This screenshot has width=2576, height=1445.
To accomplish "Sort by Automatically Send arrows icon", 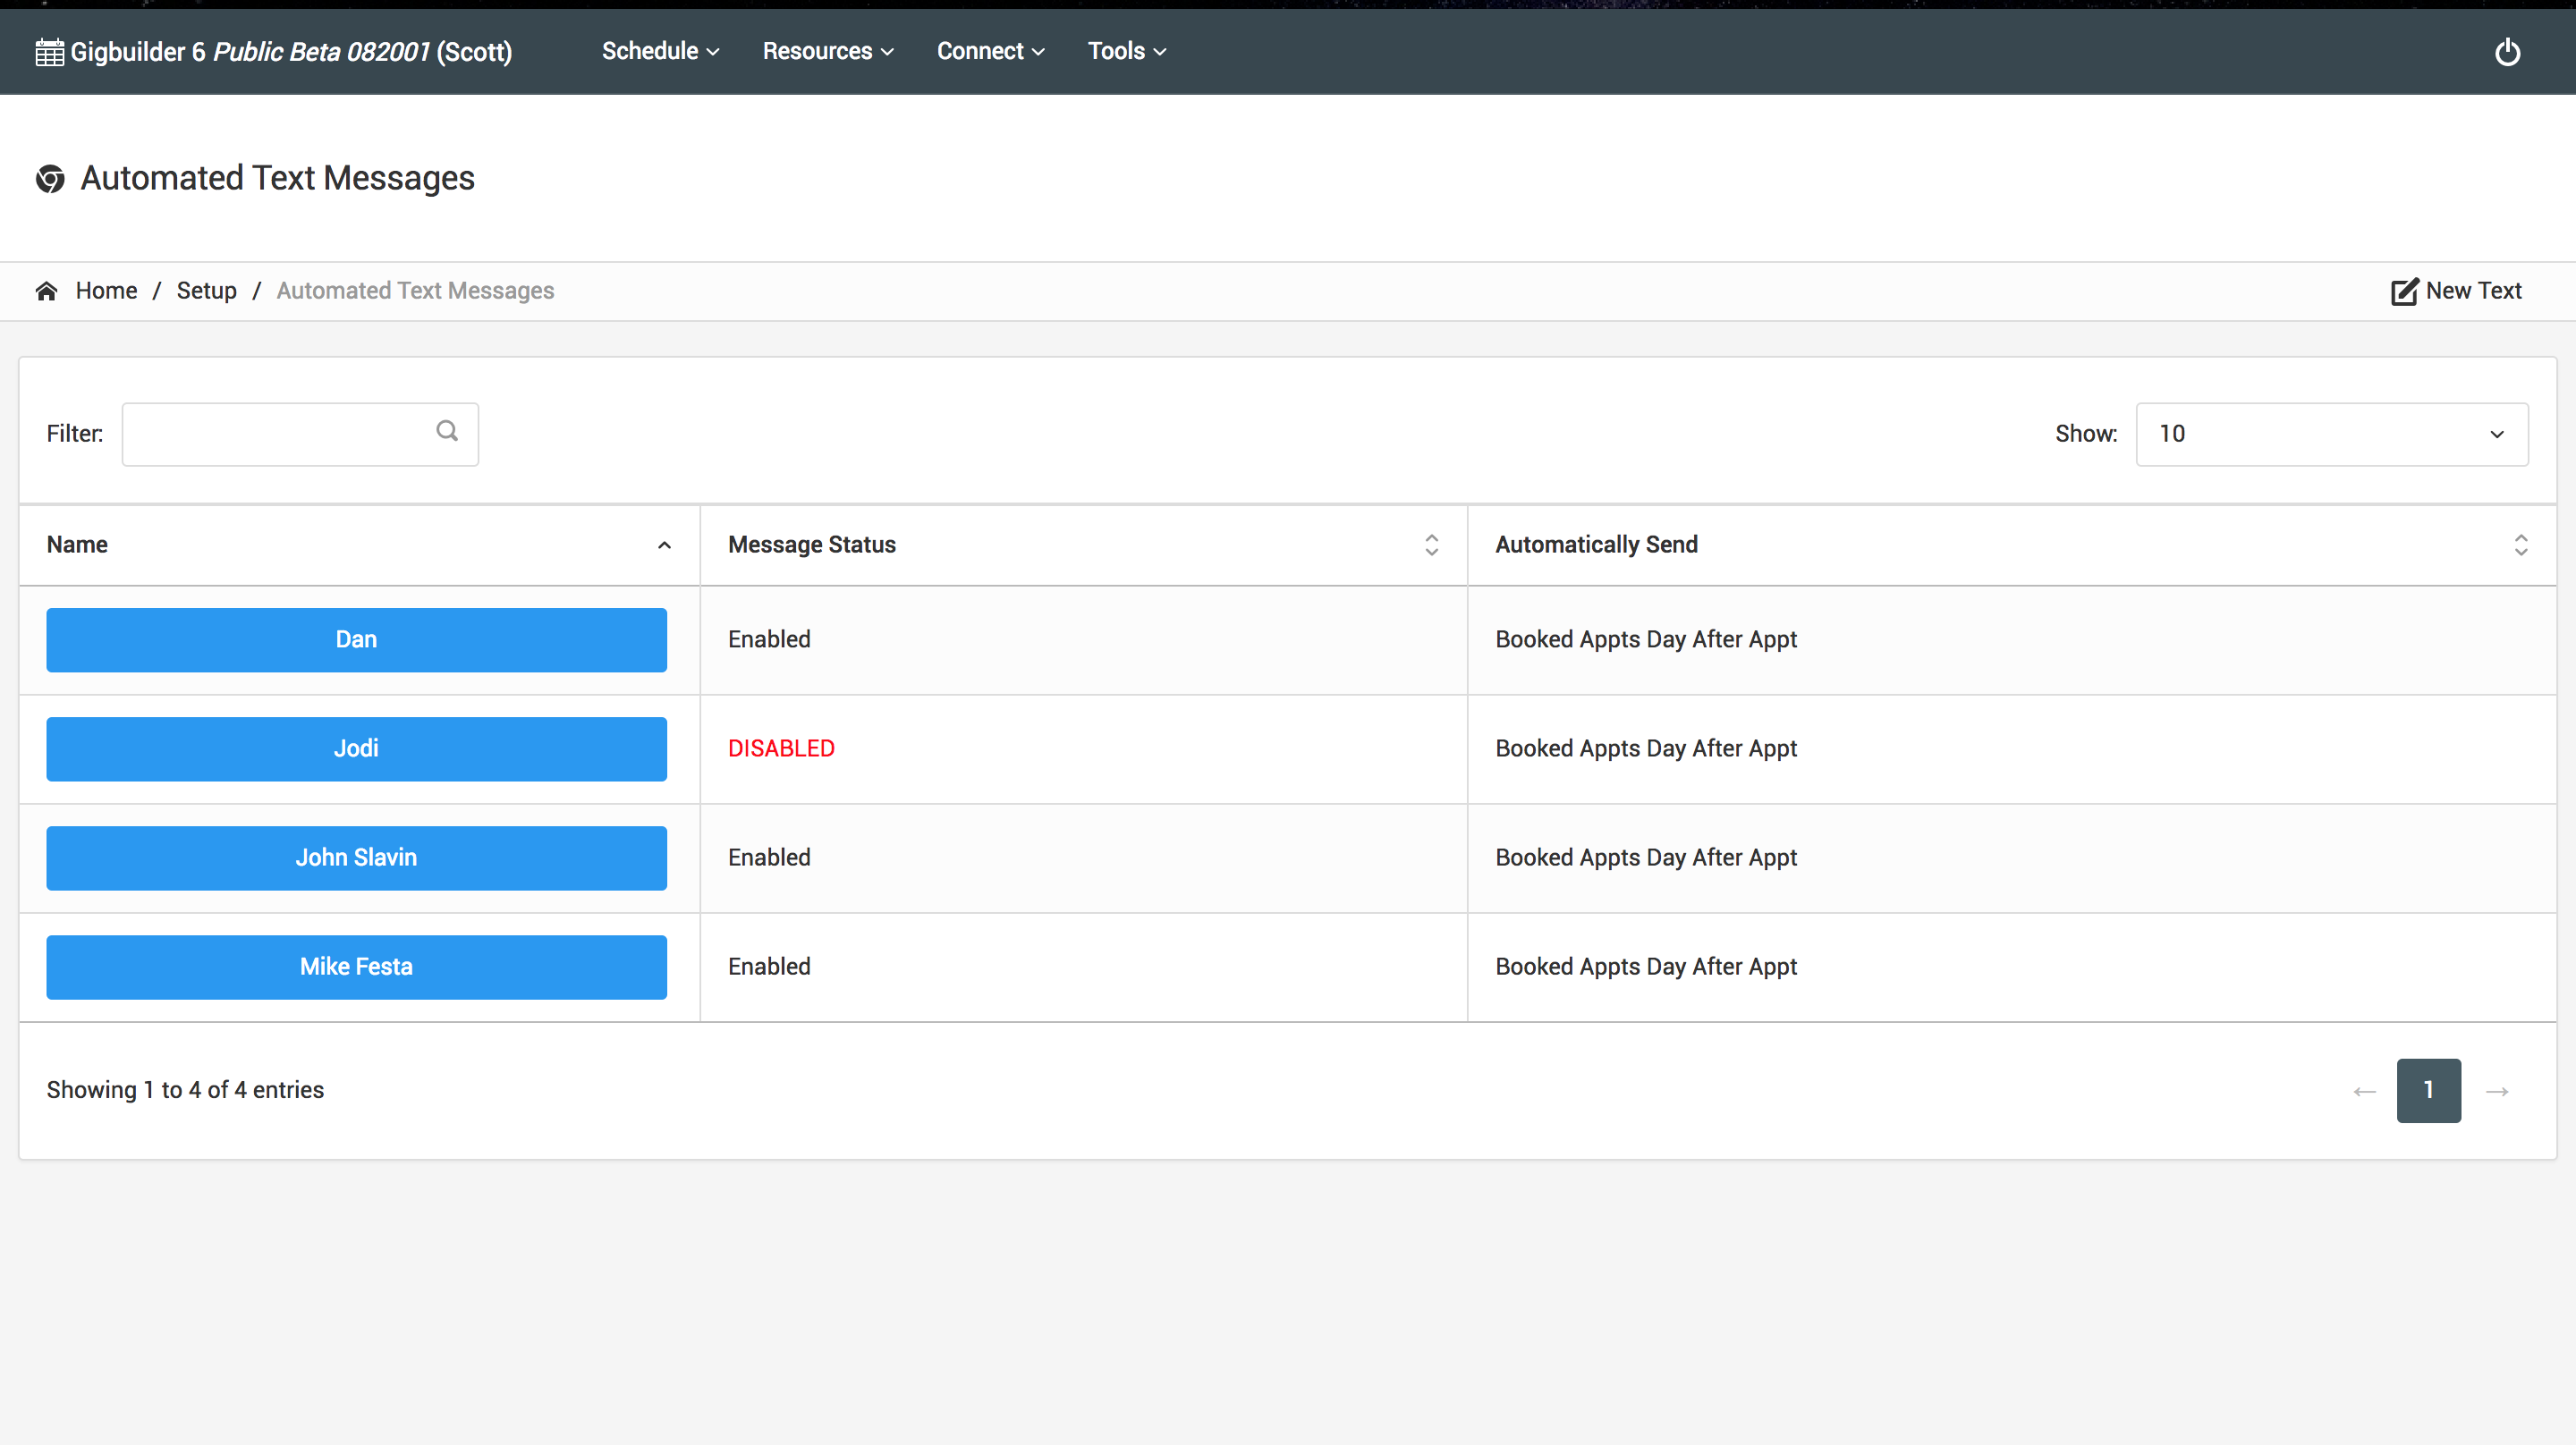I will click(x=2520, y=545).
